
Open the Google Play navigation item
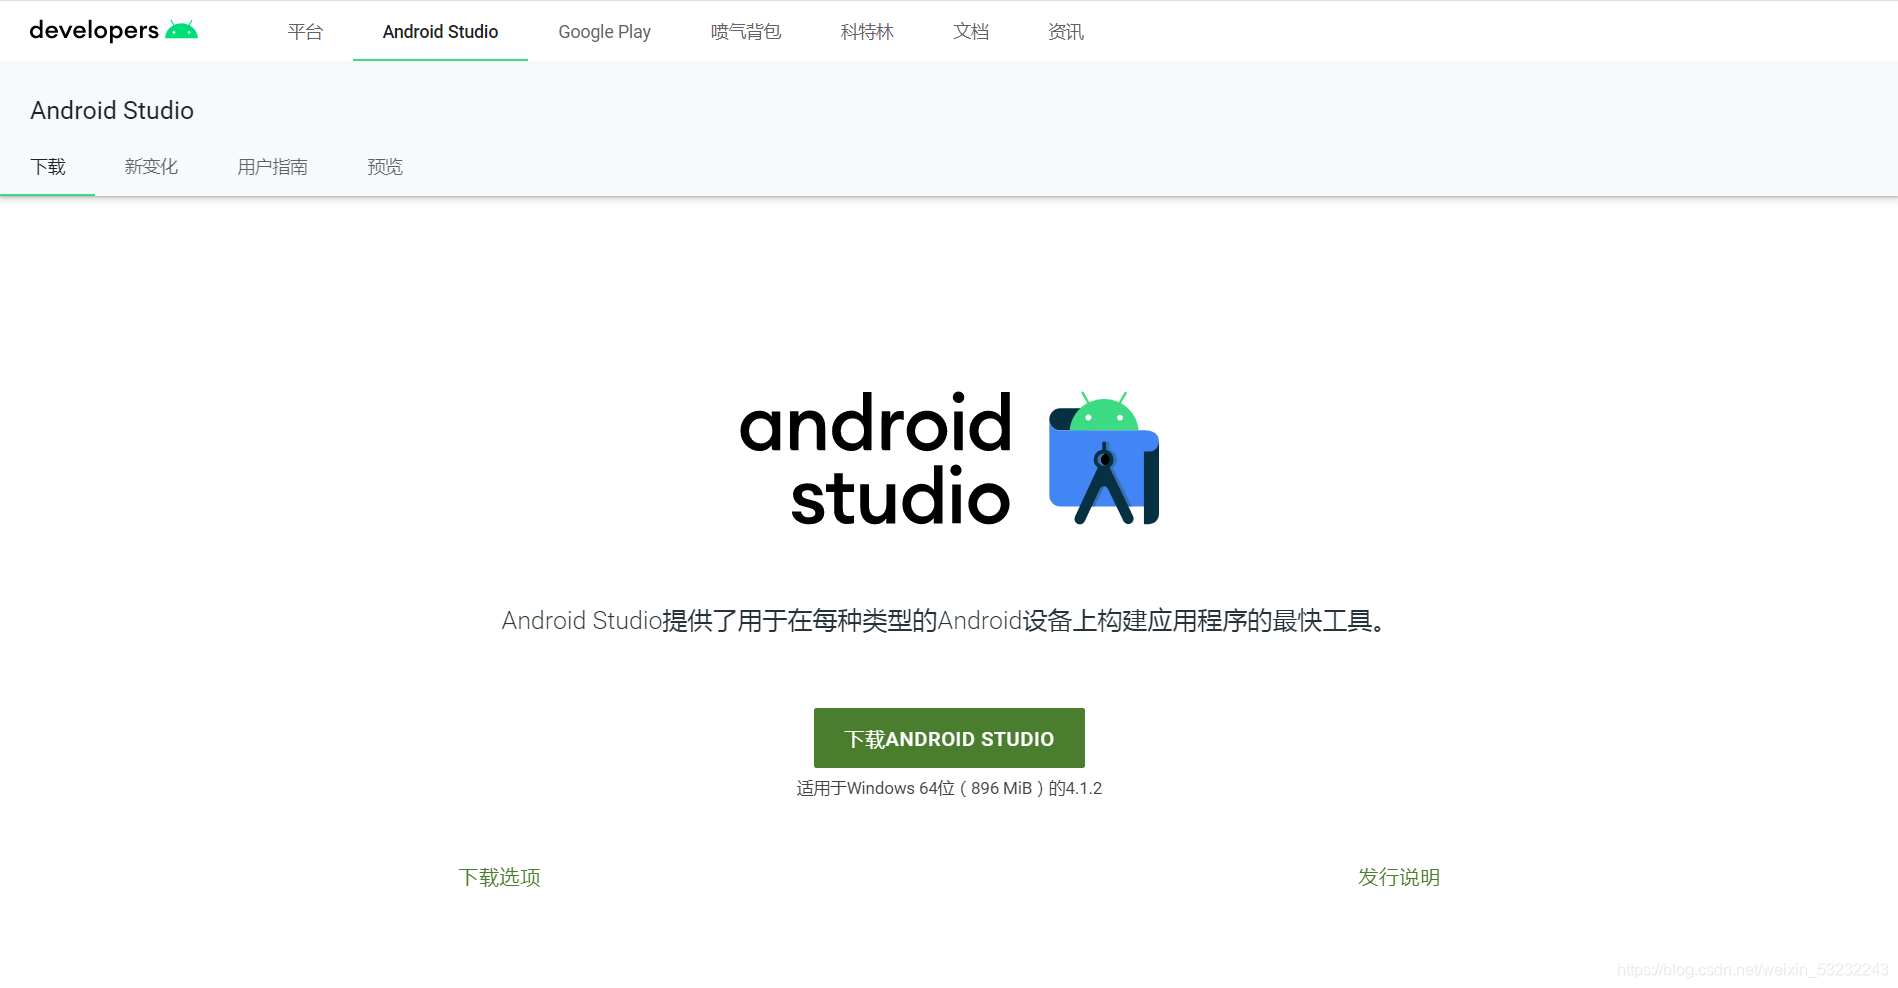pos(604,32)
